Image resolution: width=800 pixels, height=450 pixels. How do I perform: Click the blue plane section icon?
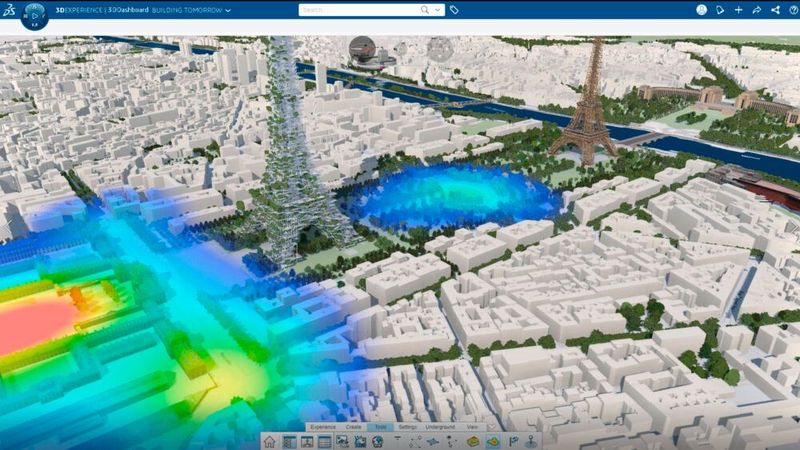point(433,442)
